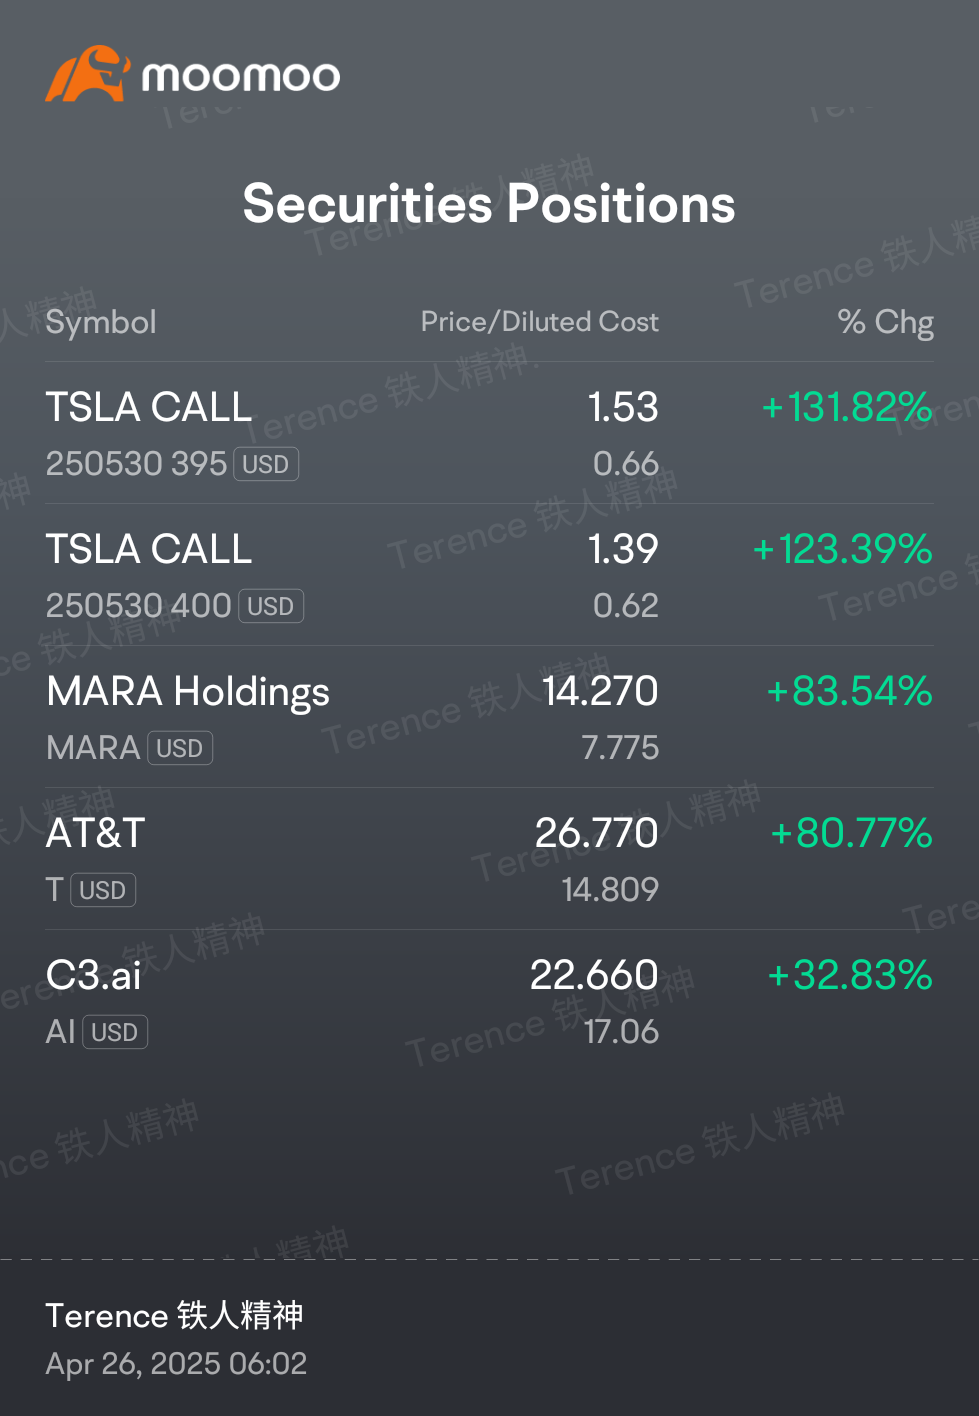The height and width of the screenshot is (1416, 979).
Task: Open the TSLA CALL 250530 395 position
Action: coord(490,433)
